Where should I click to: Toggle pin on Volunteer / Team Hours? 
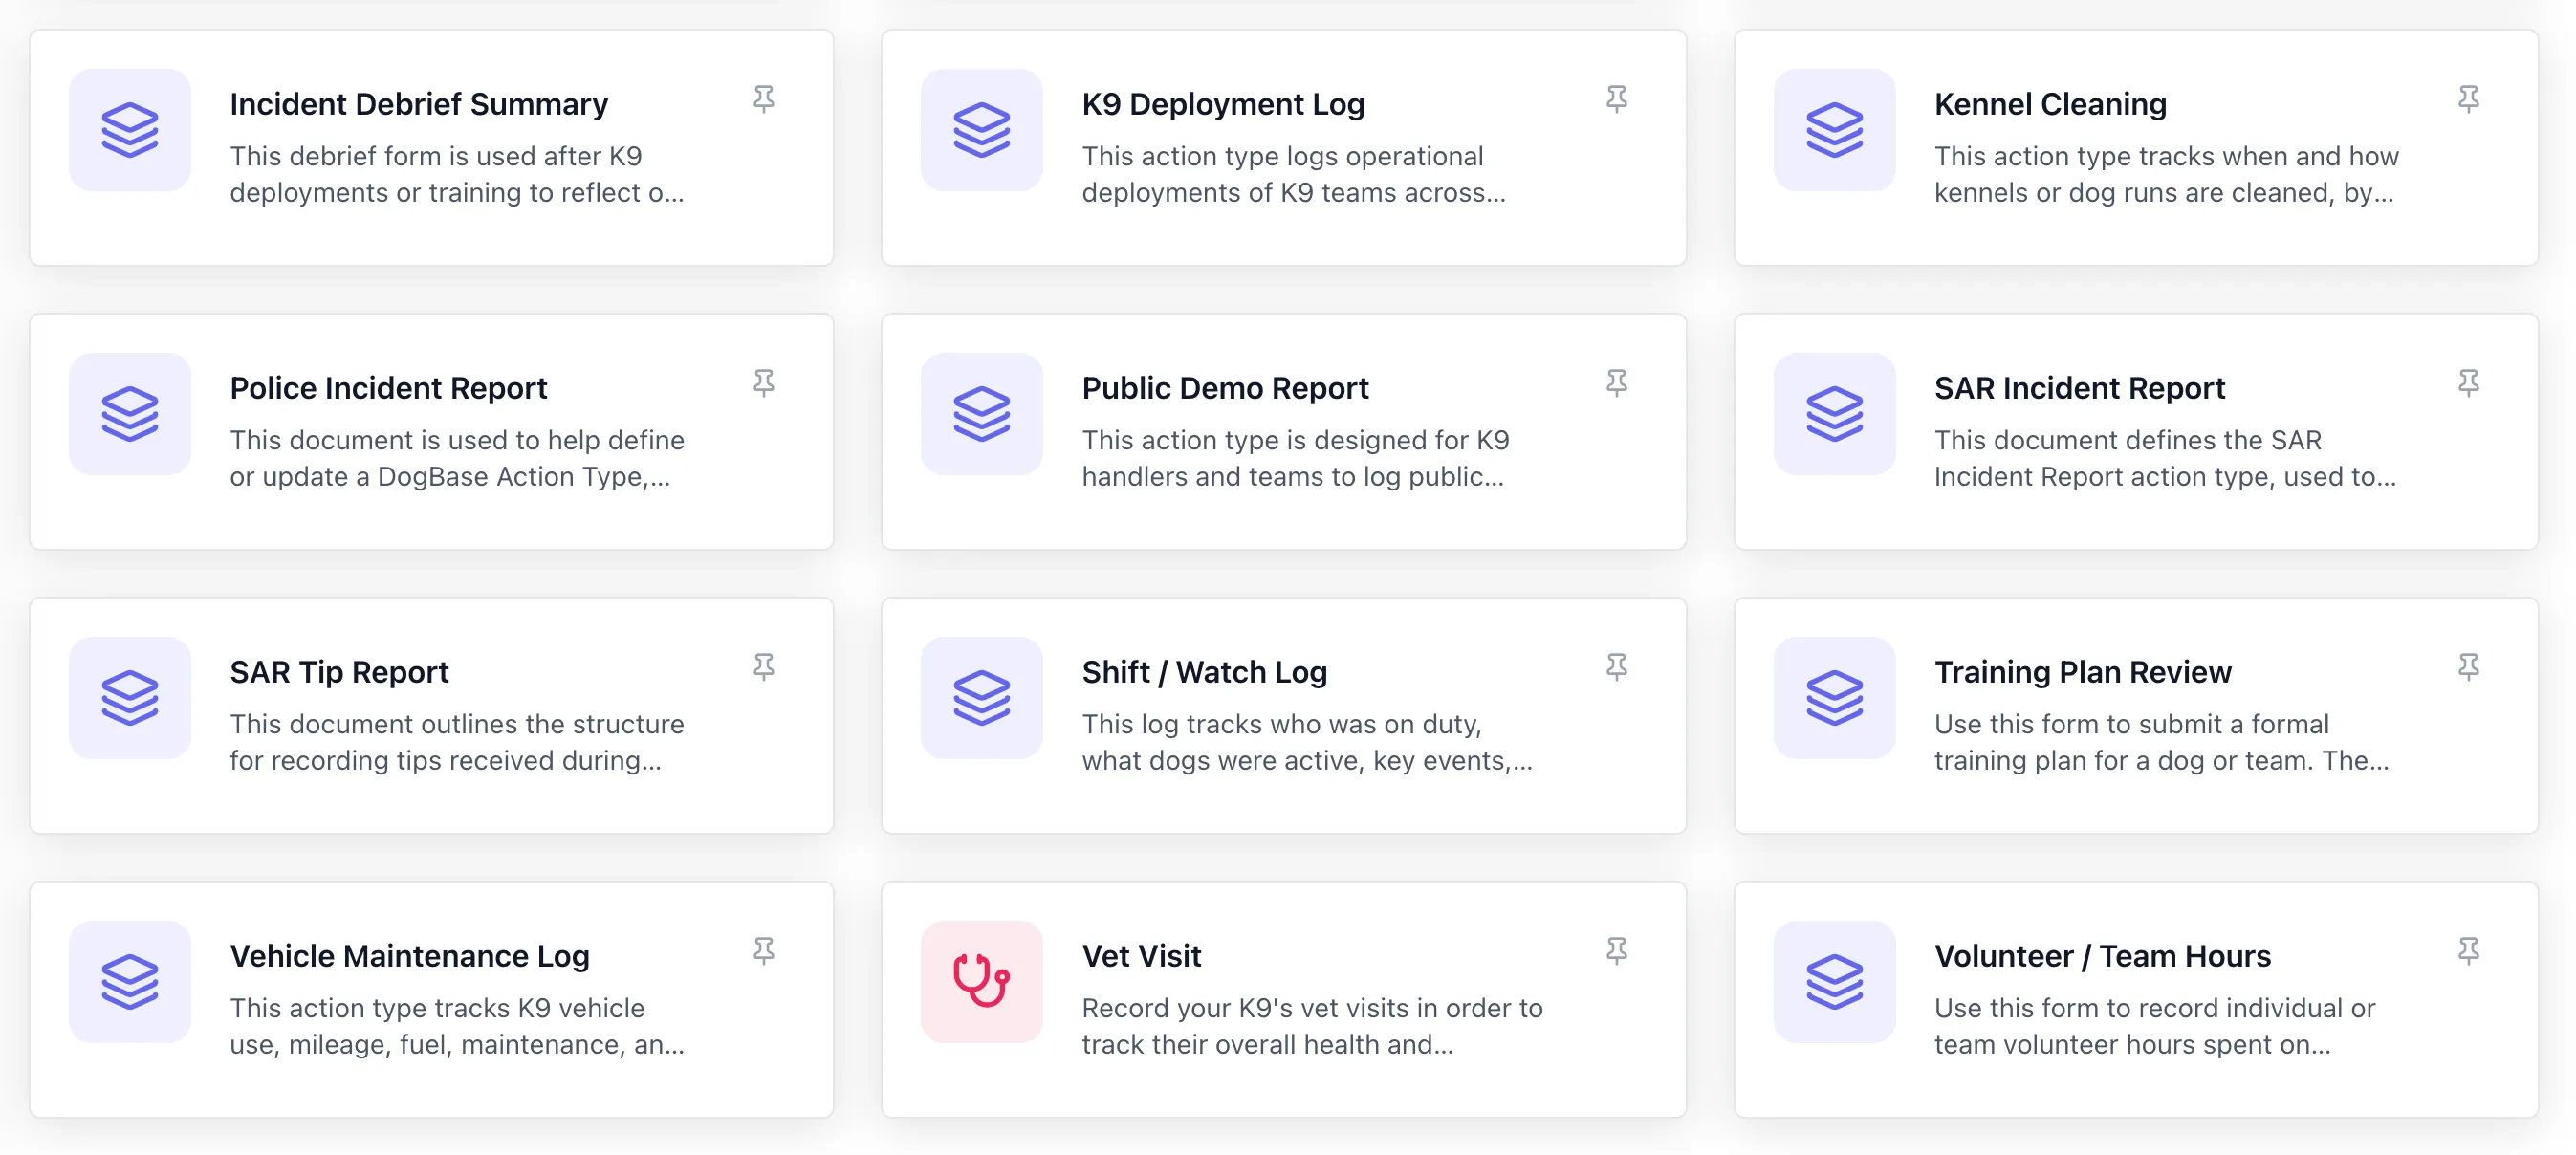pos(2469,951)
